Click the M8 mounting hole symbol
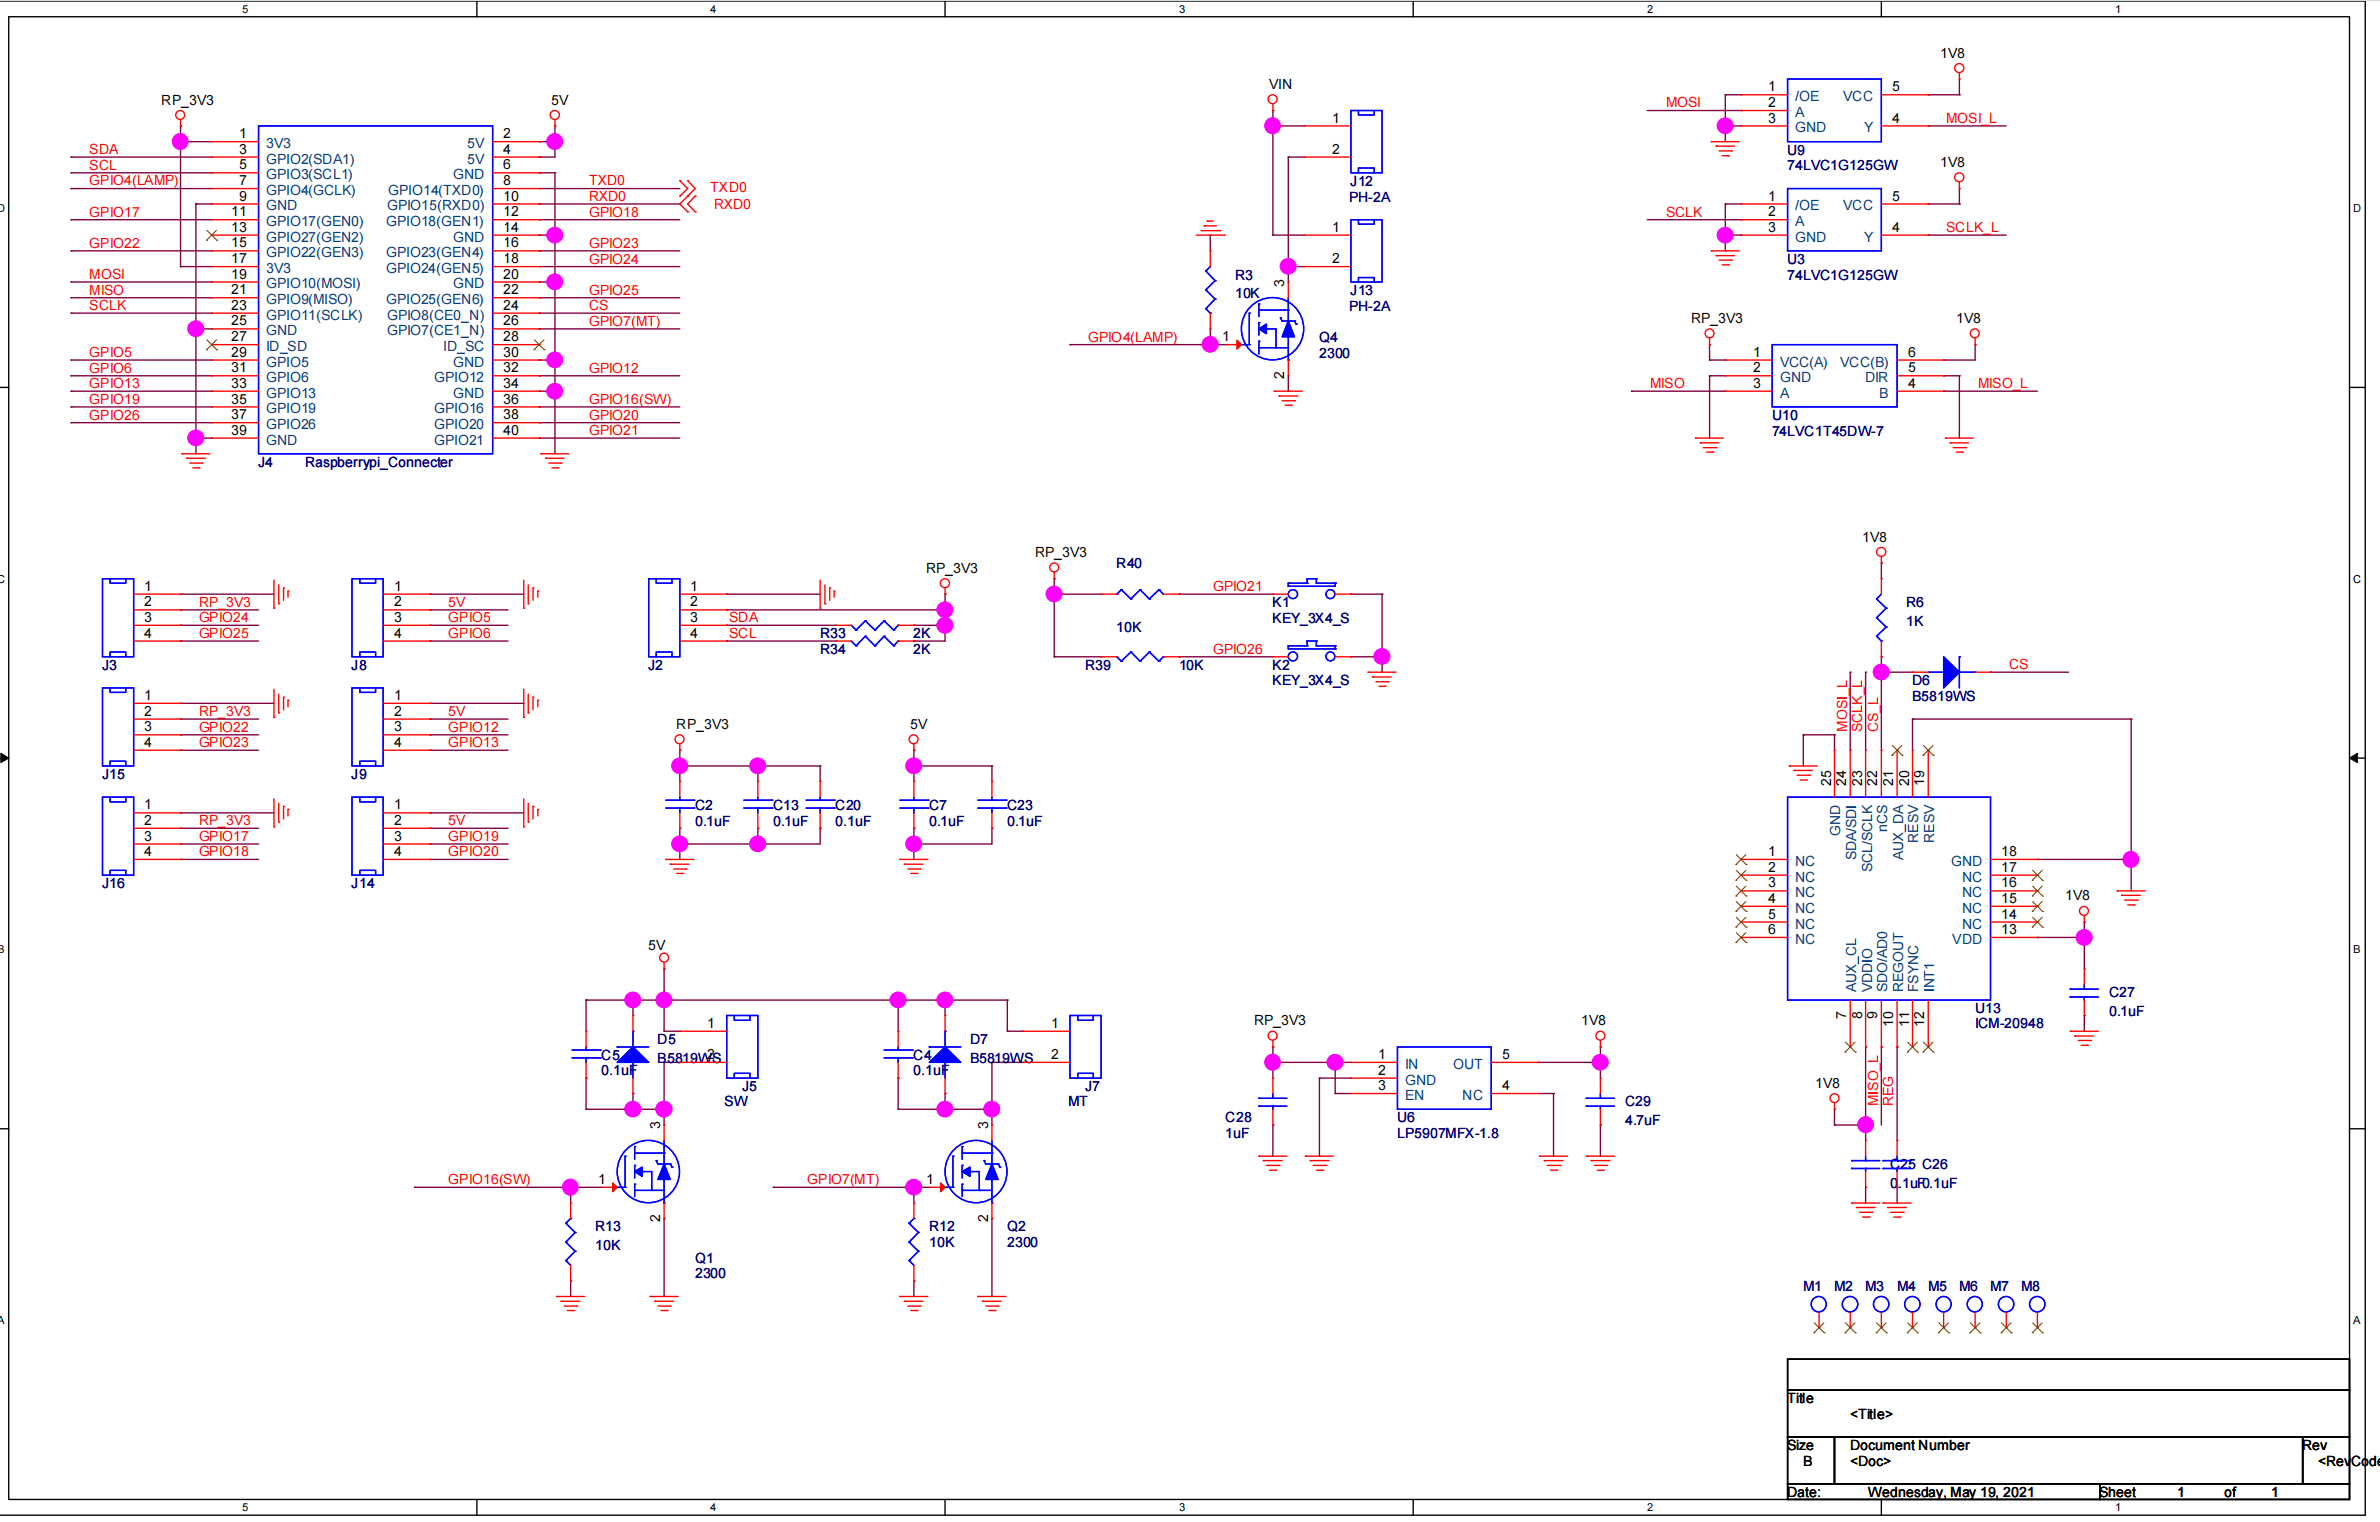The image size is (2380, 1522). 2037,1305
